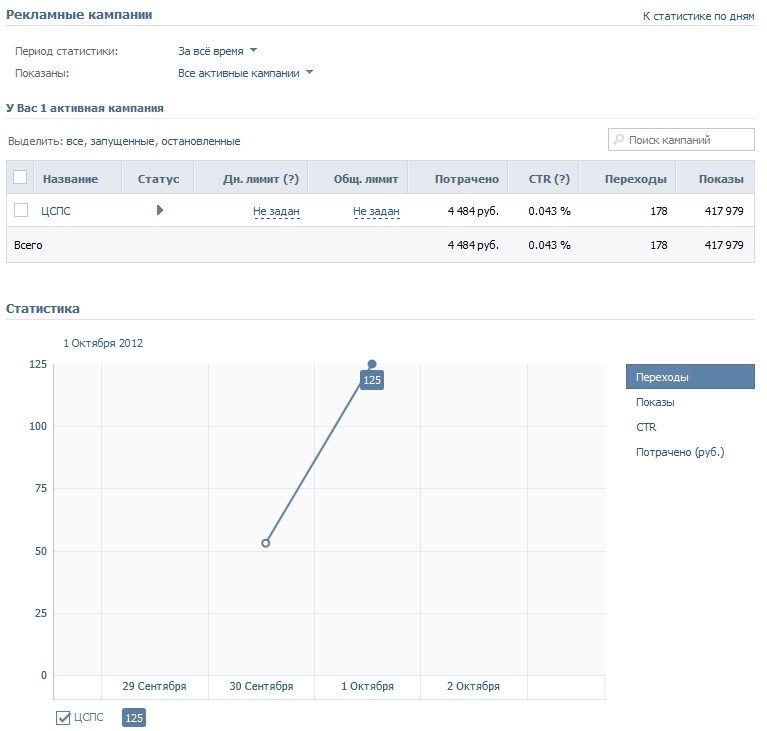Click the search magnifier icon
The image size is (767, 731).
point(619,140)
